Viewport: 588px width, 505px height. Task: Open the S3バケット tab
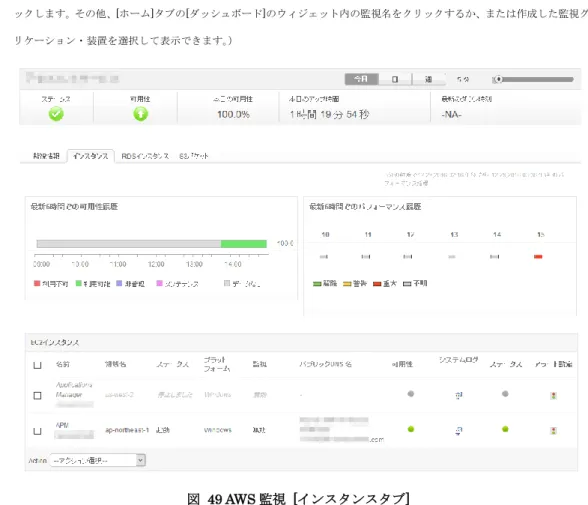click(x=194, y=156)
